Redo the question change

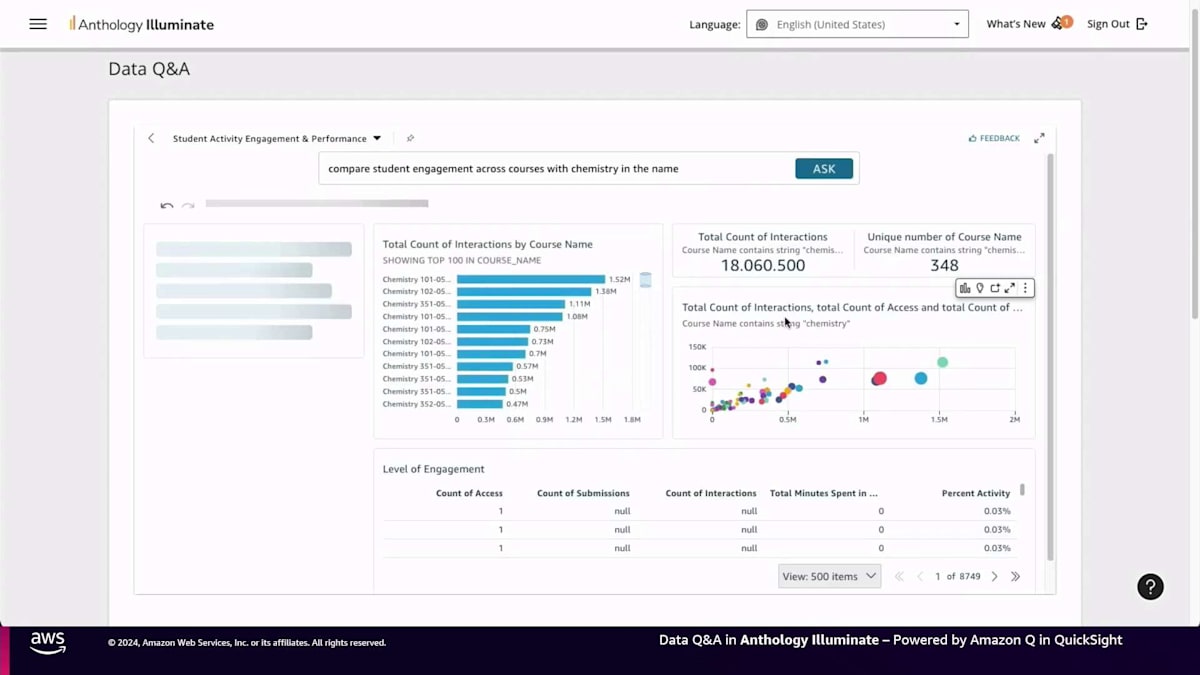[188, 205]
